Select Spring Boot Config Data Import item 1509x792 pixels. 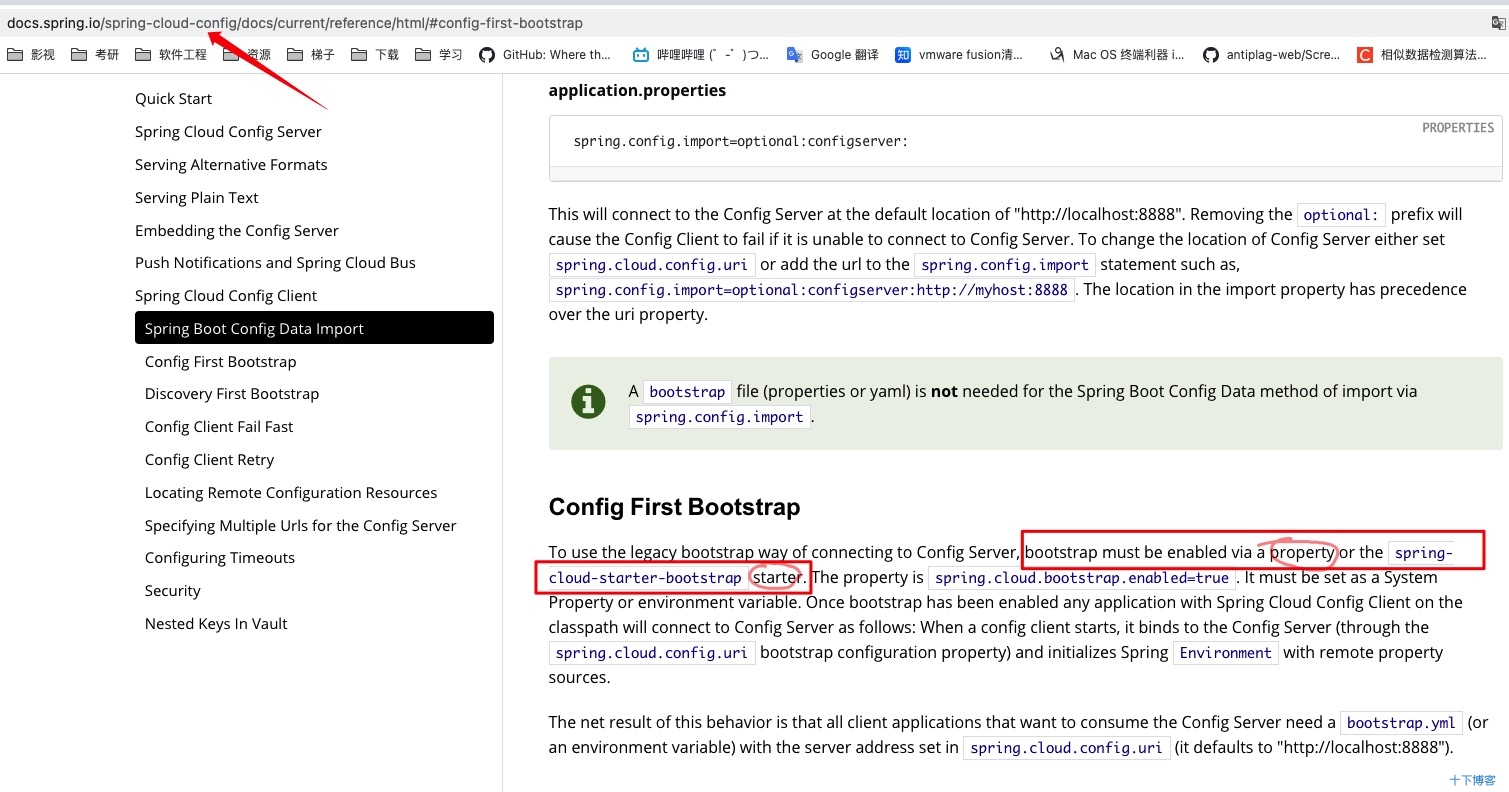(x=314, y=328)
